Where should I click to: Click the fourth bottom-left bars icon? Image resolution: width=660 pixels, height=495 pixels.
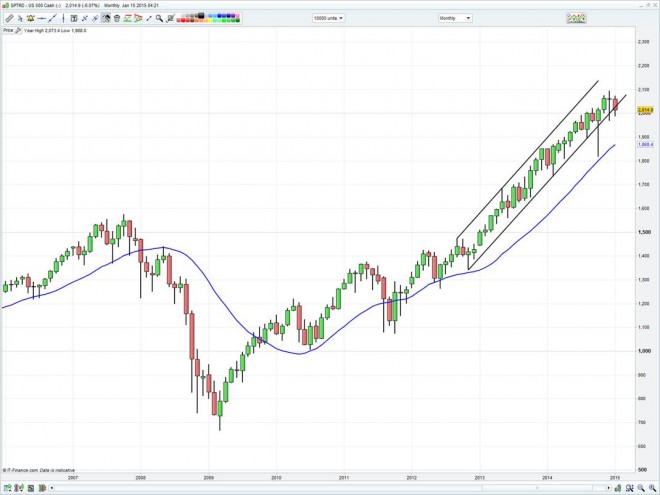(x=42, y=488)
